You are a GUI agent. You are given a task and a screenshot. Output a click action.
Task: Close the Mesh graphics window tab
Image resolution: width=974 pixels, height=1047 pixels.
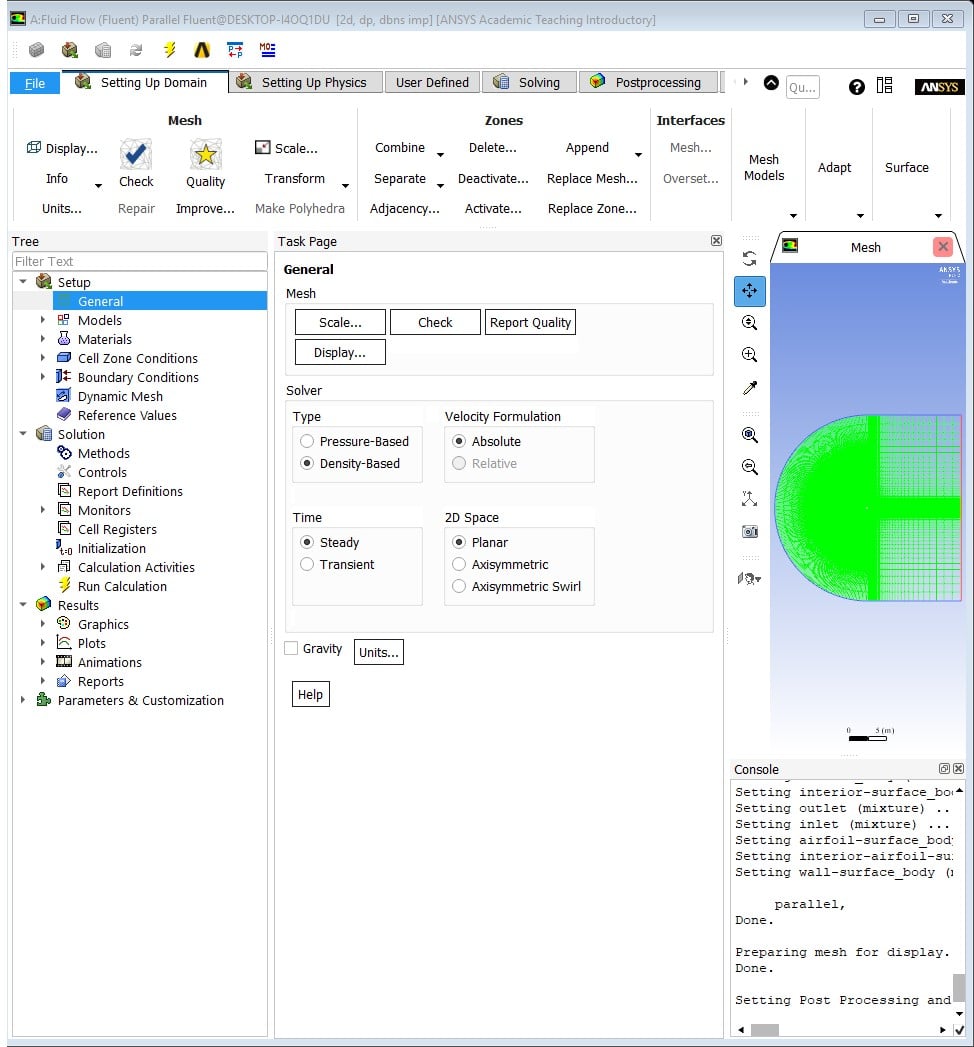tap(943, 246)
